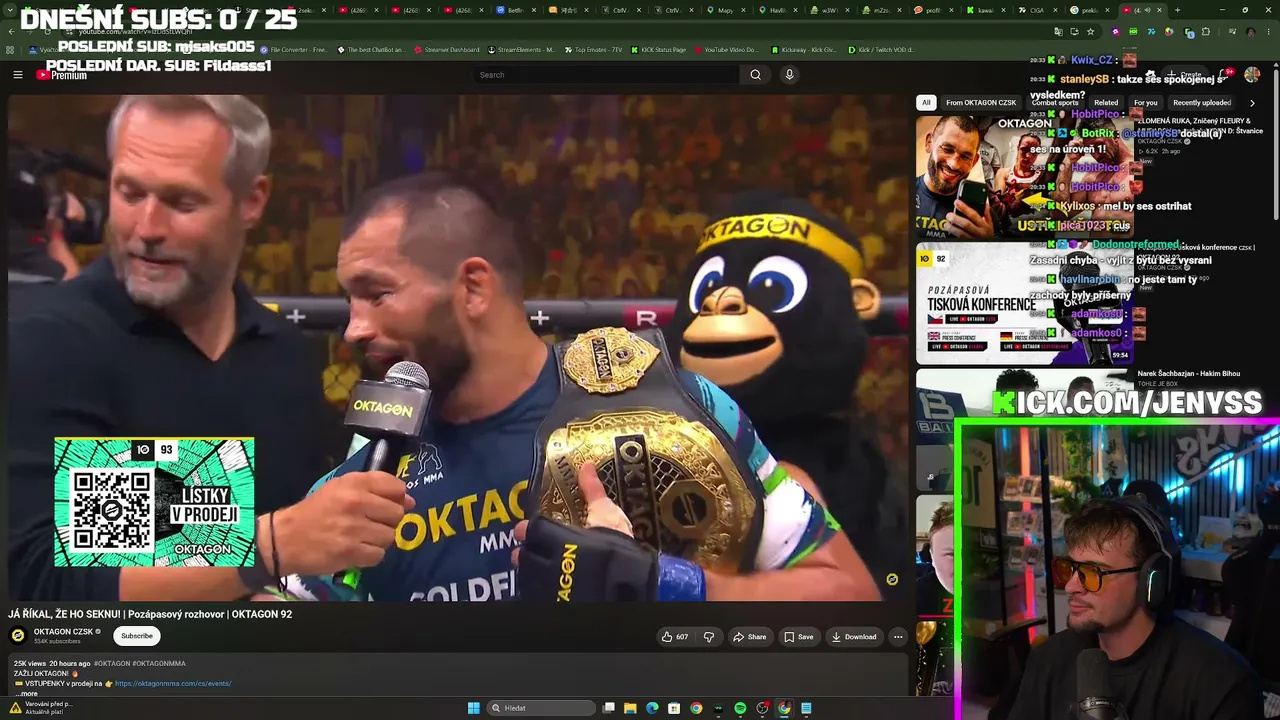Click the YouTube search magnifier button
This screenshot has height=720, width=1280.
point(755,75)
